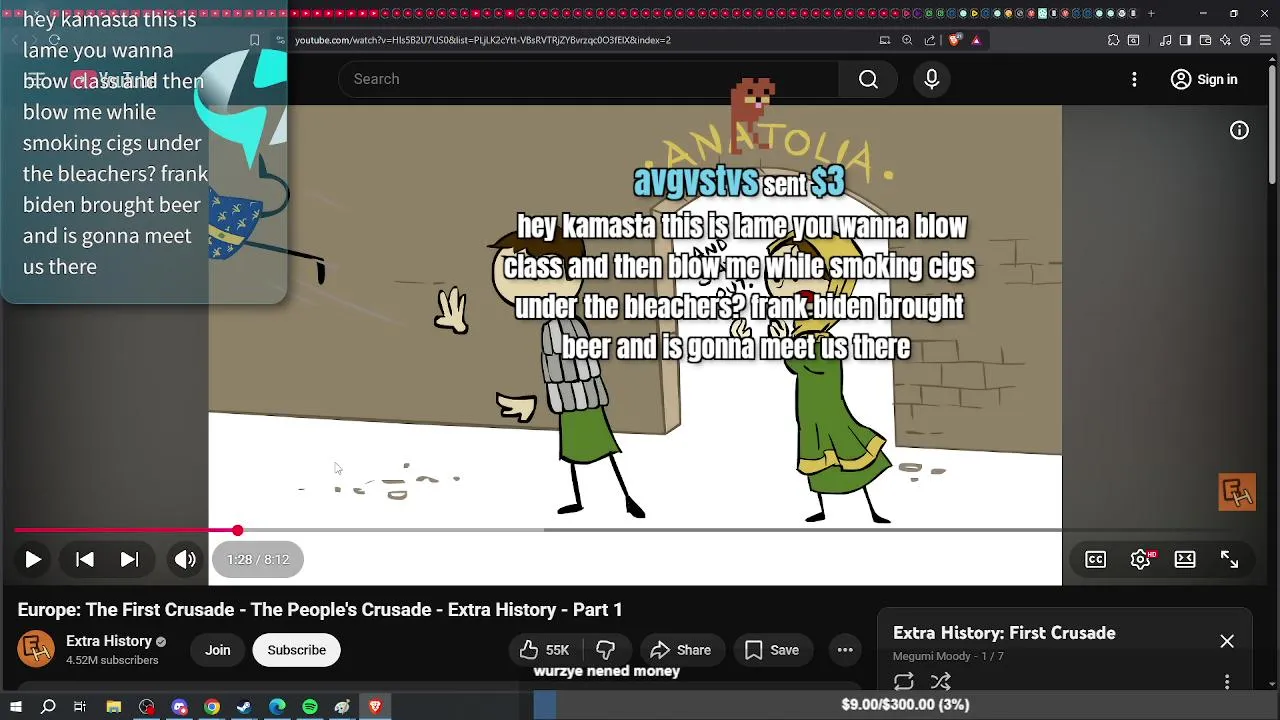The image size is (1280, 720).
Task: Click the browser address bar URL
Action: tap(483, 40)
